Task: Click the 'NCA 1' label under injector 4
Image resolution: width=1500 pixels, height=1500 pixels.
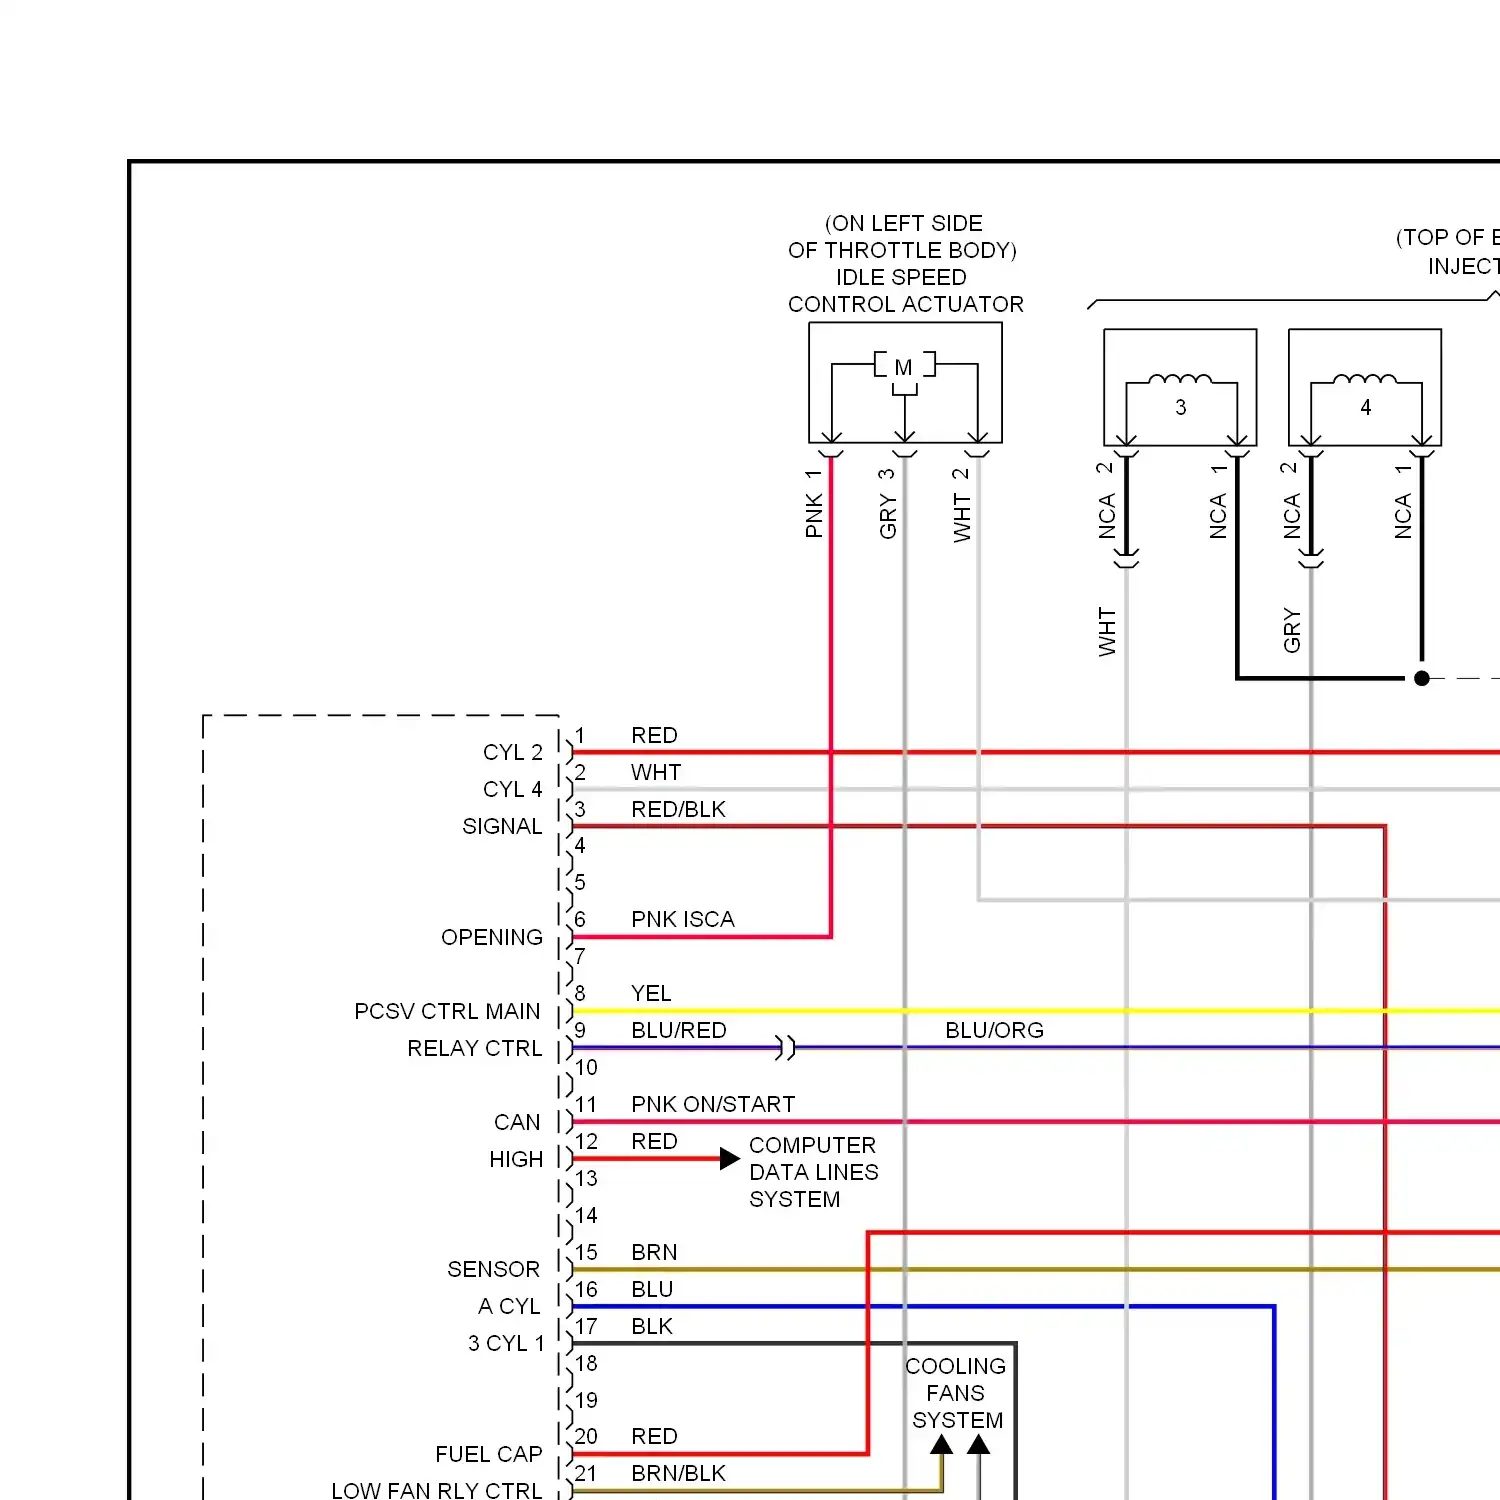Action: [x=1403, y=501]
